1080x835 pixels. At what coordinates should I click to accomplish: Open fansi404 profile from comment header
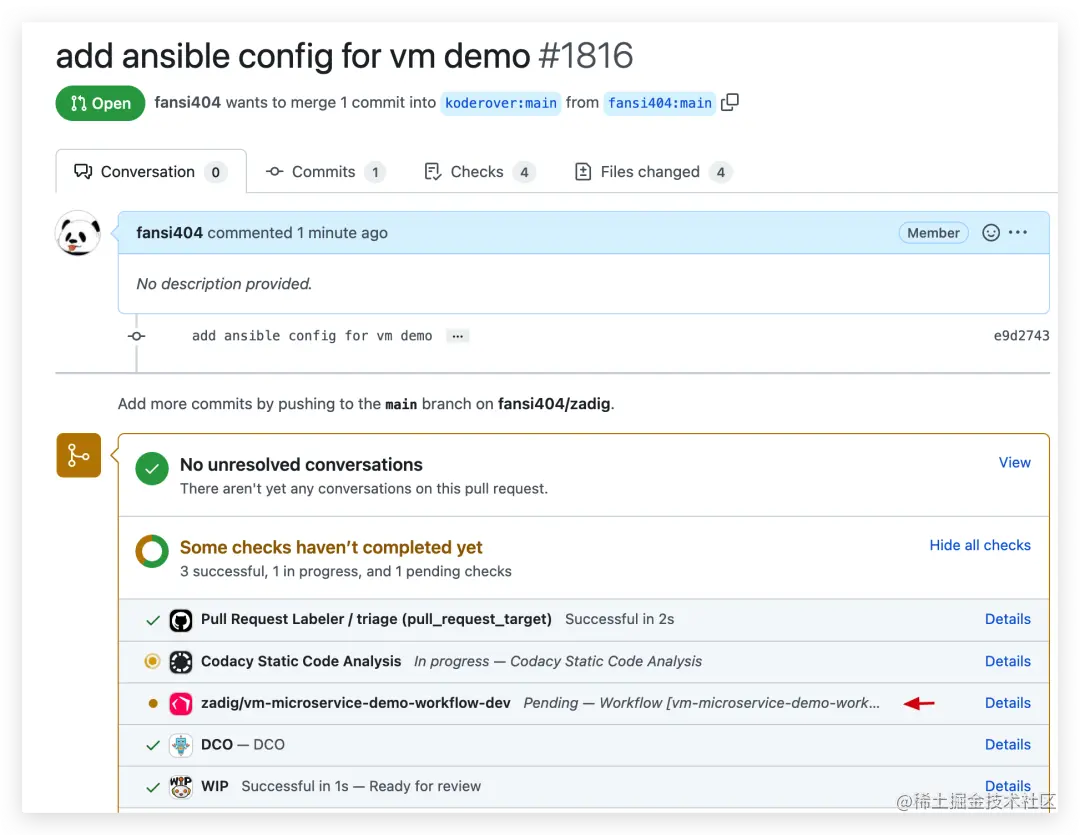pos(169,233)
